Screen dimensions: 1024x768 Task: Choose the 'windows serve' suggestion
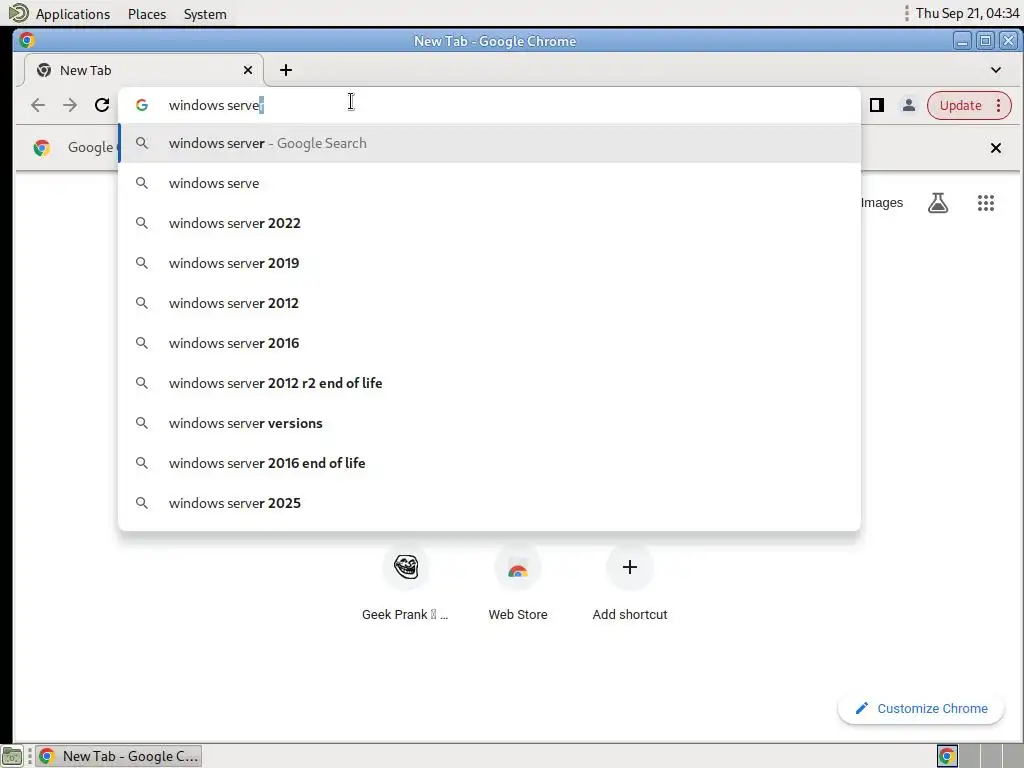click(489, 184)
